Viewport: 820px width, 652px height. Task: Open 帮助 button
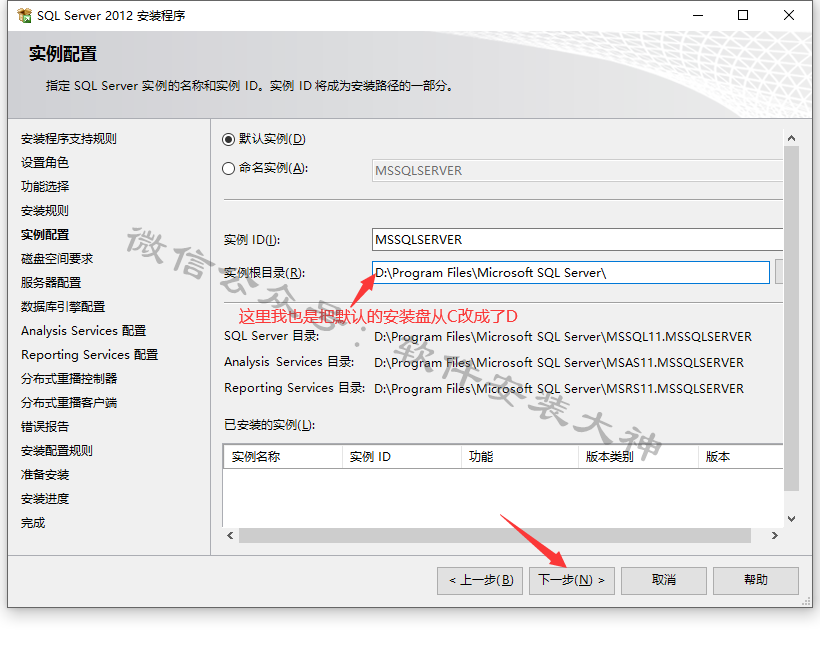[x=756, y=580]
